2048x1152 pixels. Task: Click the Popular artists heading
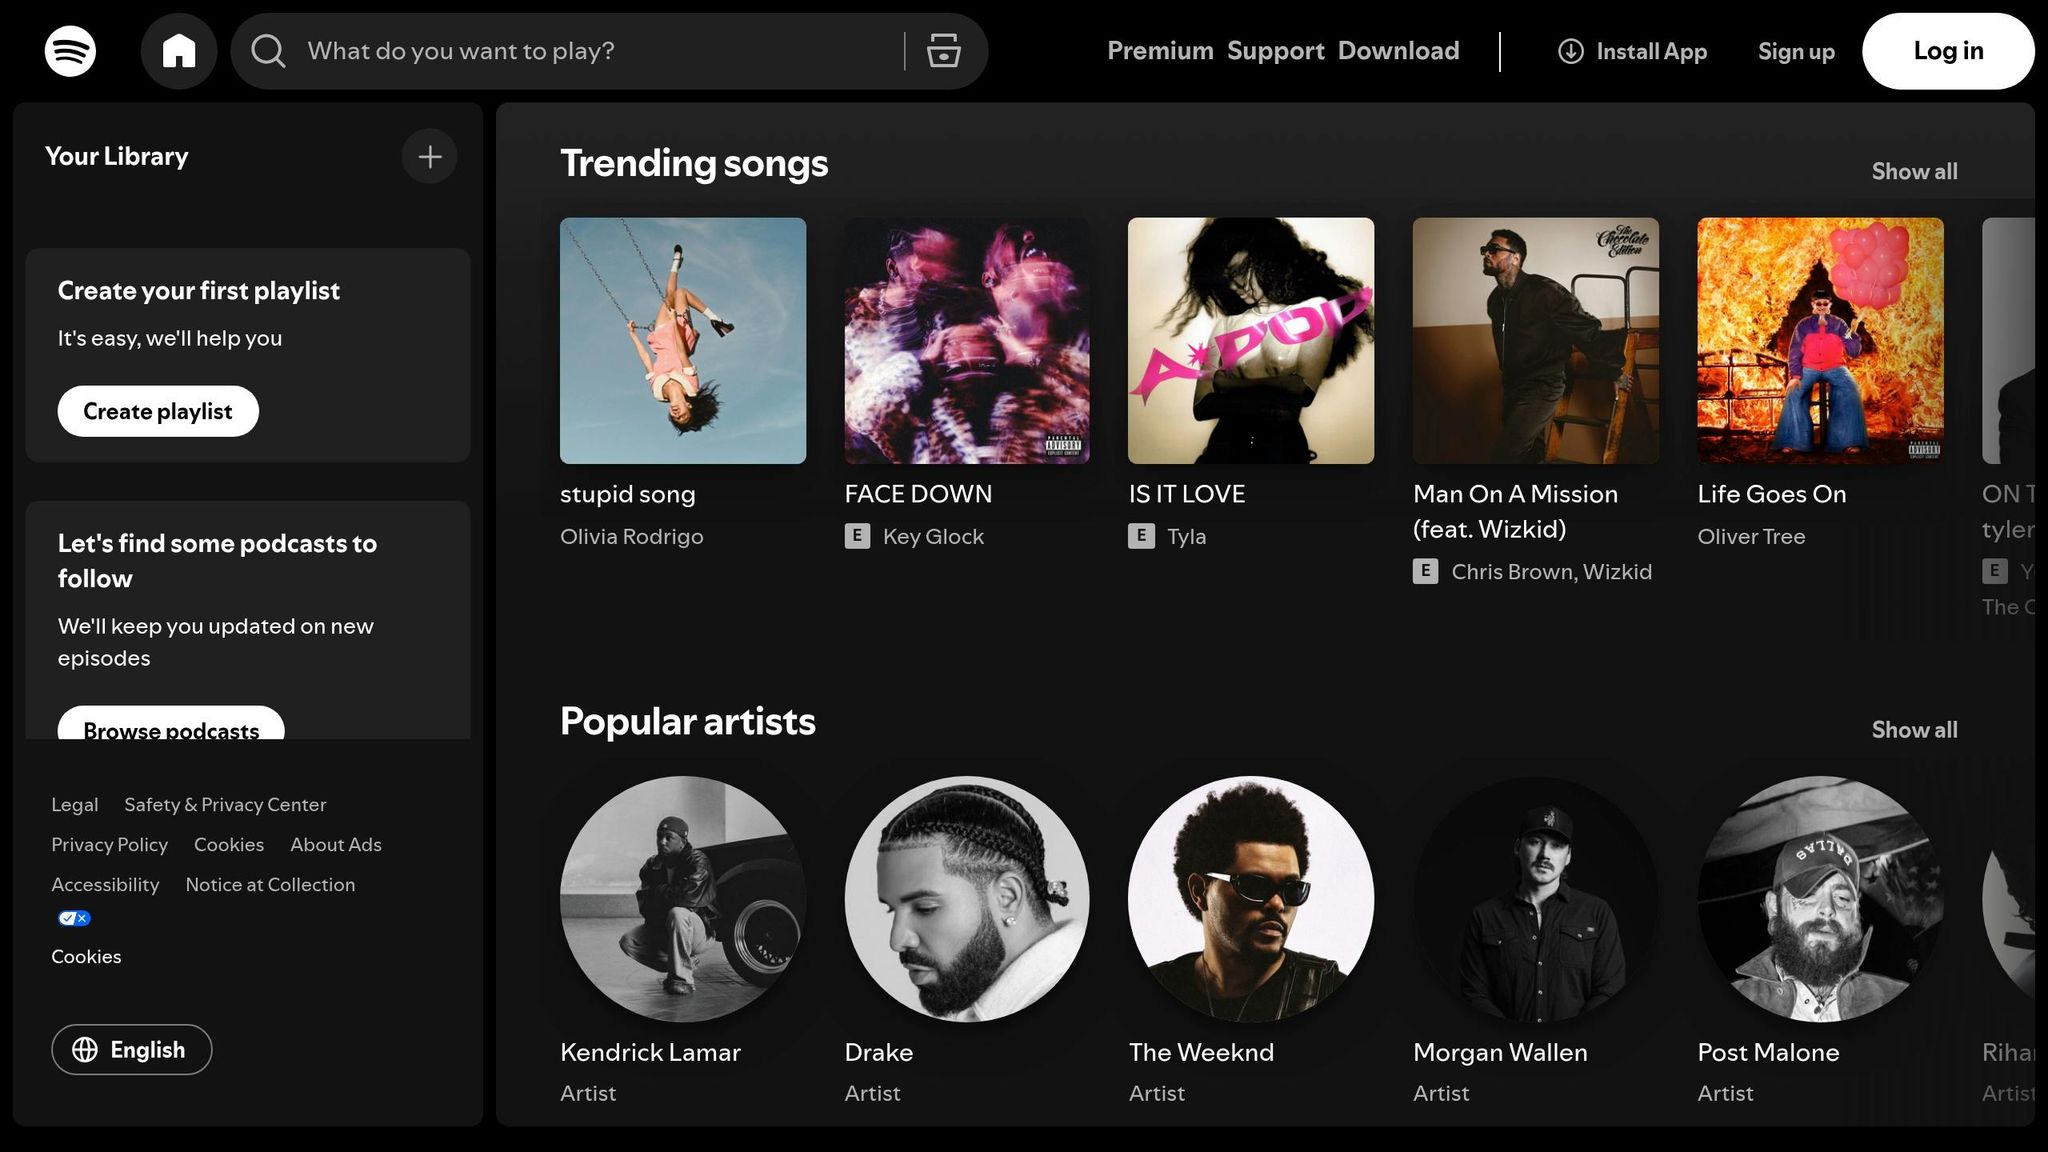tap(688, 721)
